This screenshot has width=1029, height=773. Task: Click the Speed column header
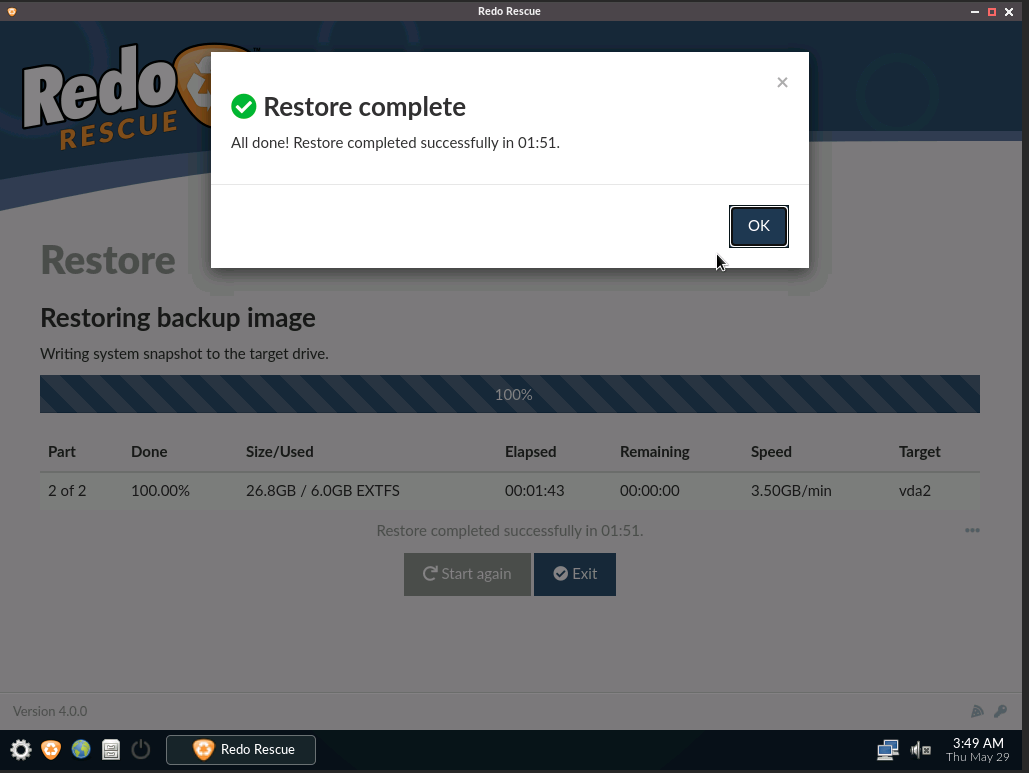coord(771,451)
